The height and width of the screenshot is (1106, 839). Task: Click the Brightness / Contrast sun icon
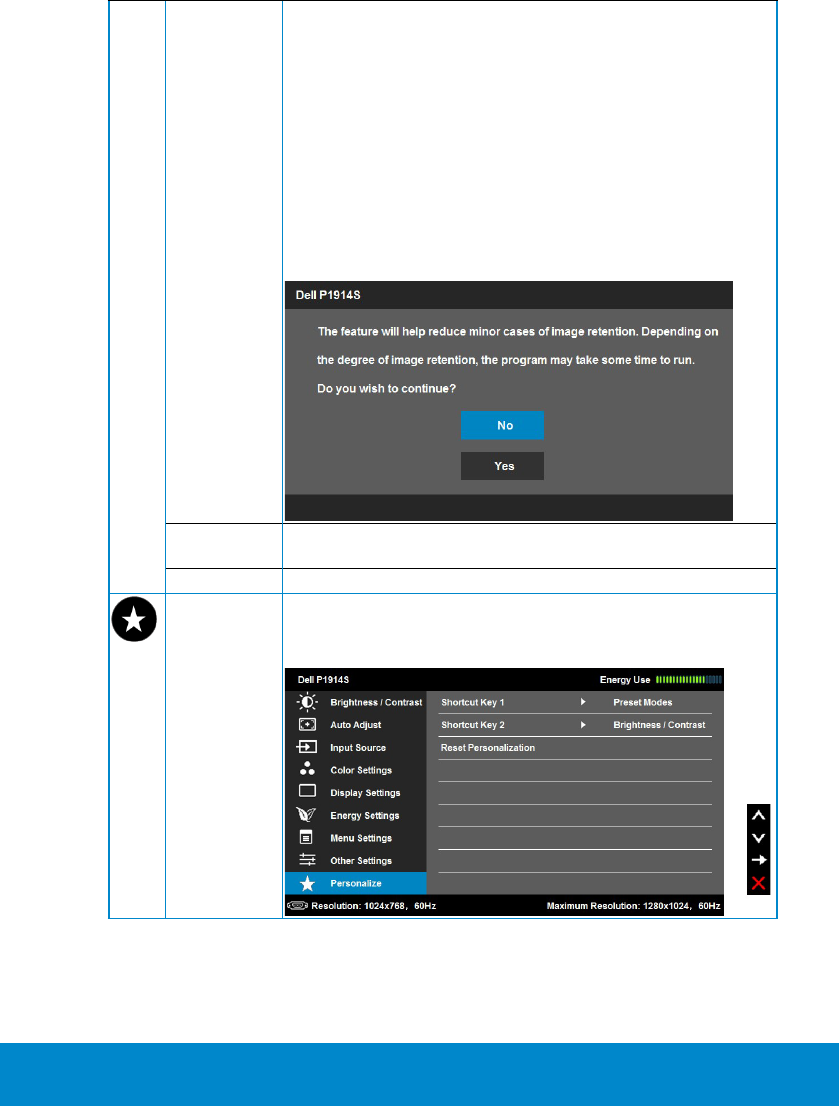click(x=307, y=702)
